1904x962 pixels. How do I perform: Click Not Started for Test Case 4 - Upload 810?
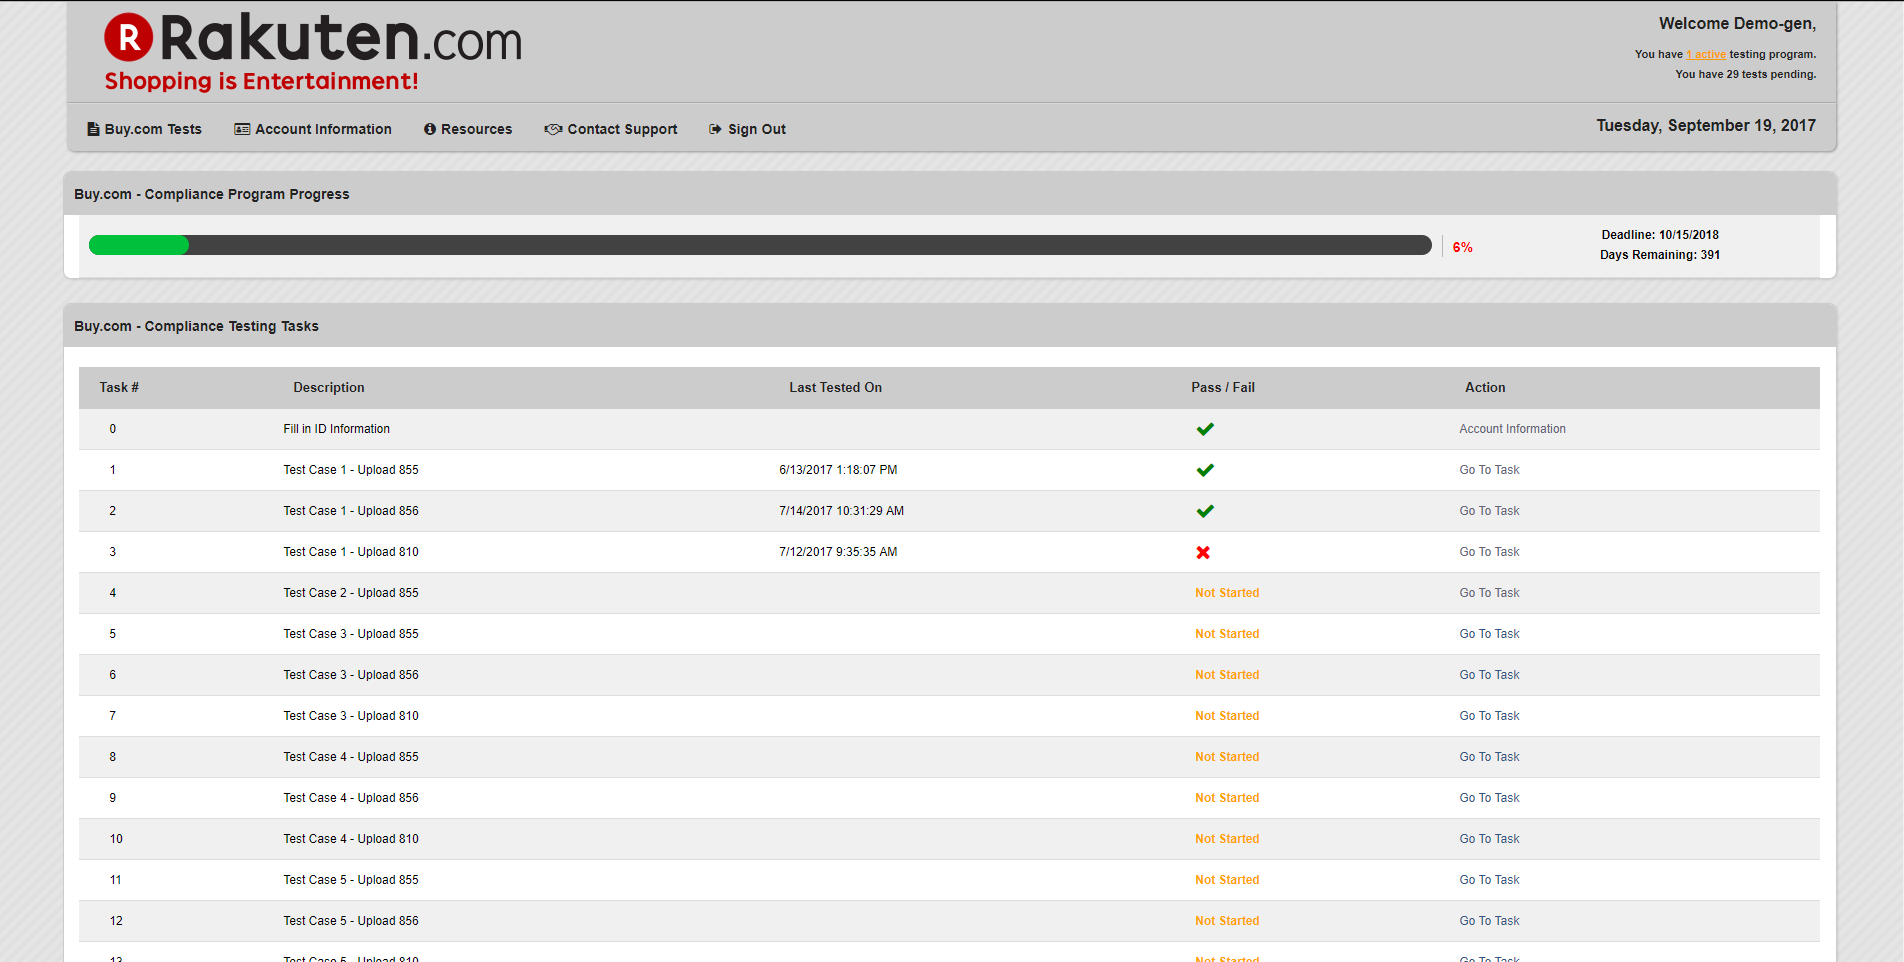[1227, 839]
